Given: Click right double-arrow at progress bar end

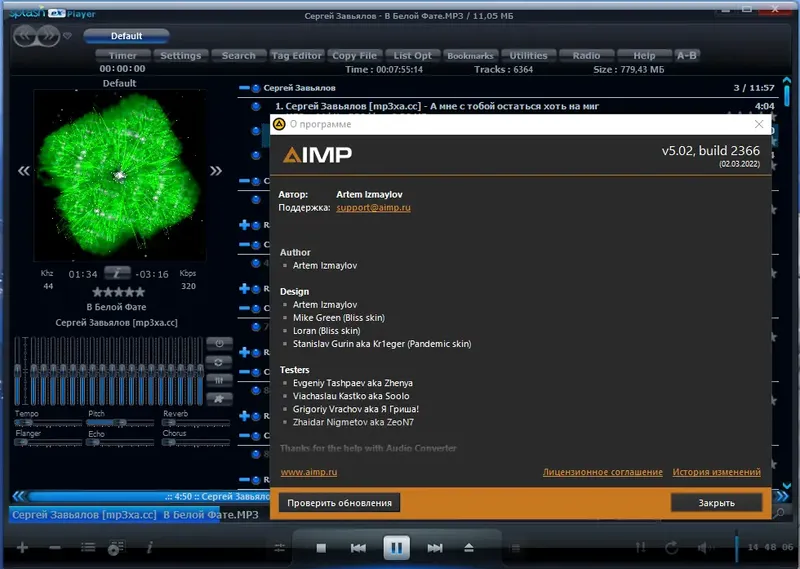Looking at the screenshot, I should pyautogui.click(x=782, y=496).
